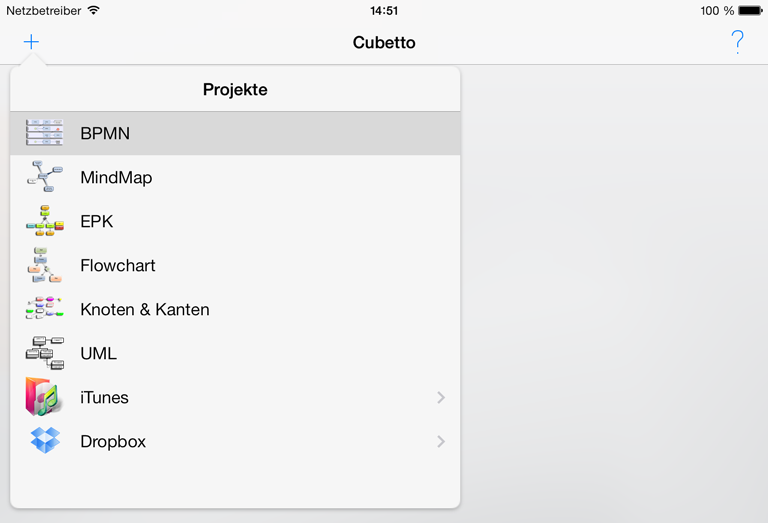This screenshot has width=768, height=523.
Task: Click the iTunes folder icon
Action: tap(45, 397)
